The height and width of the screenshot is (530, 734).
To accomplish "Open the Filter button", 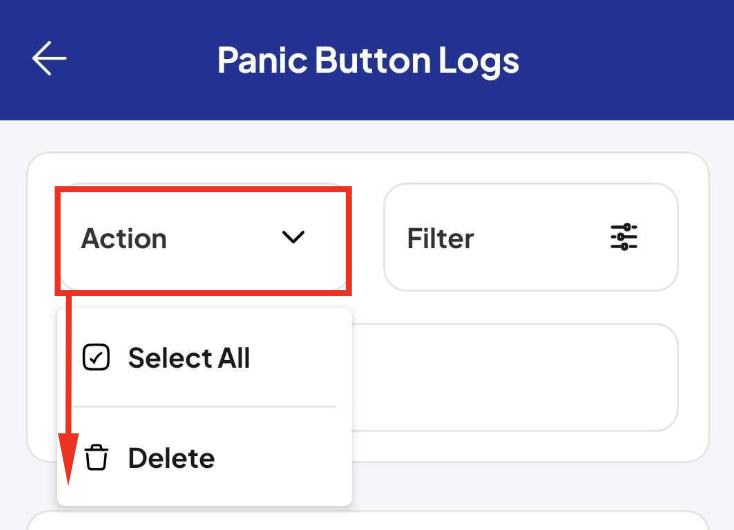I will [x=531, y=237].
